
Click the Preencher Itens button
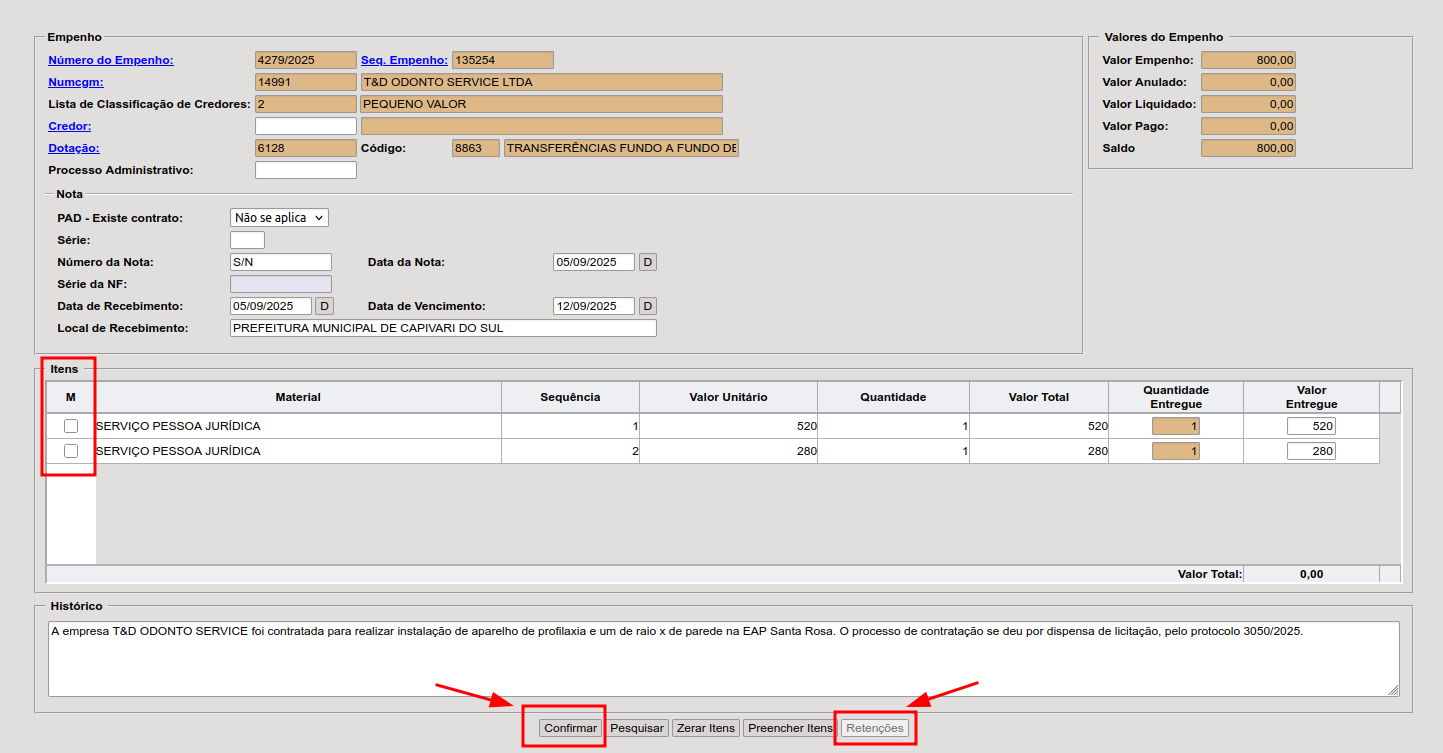(790, 728)
